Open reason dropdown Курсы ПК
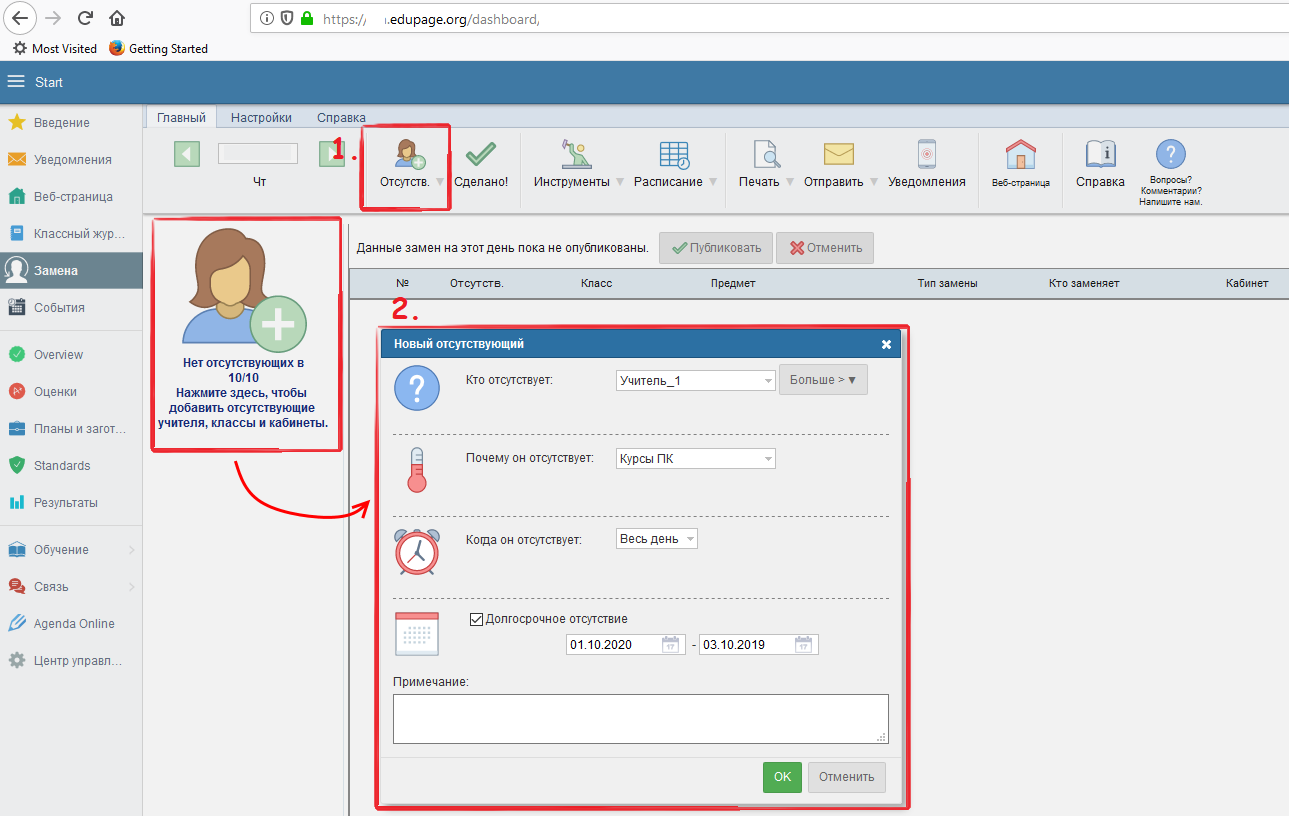 (x=696, y=459)
